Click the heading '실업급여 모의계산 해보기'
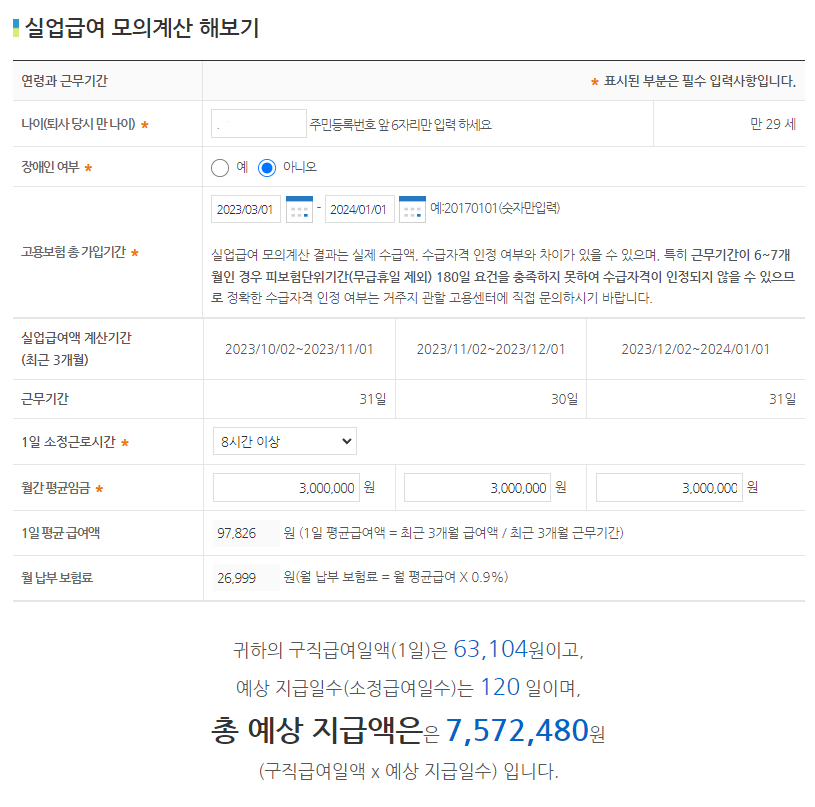 [x=142, y=28]
